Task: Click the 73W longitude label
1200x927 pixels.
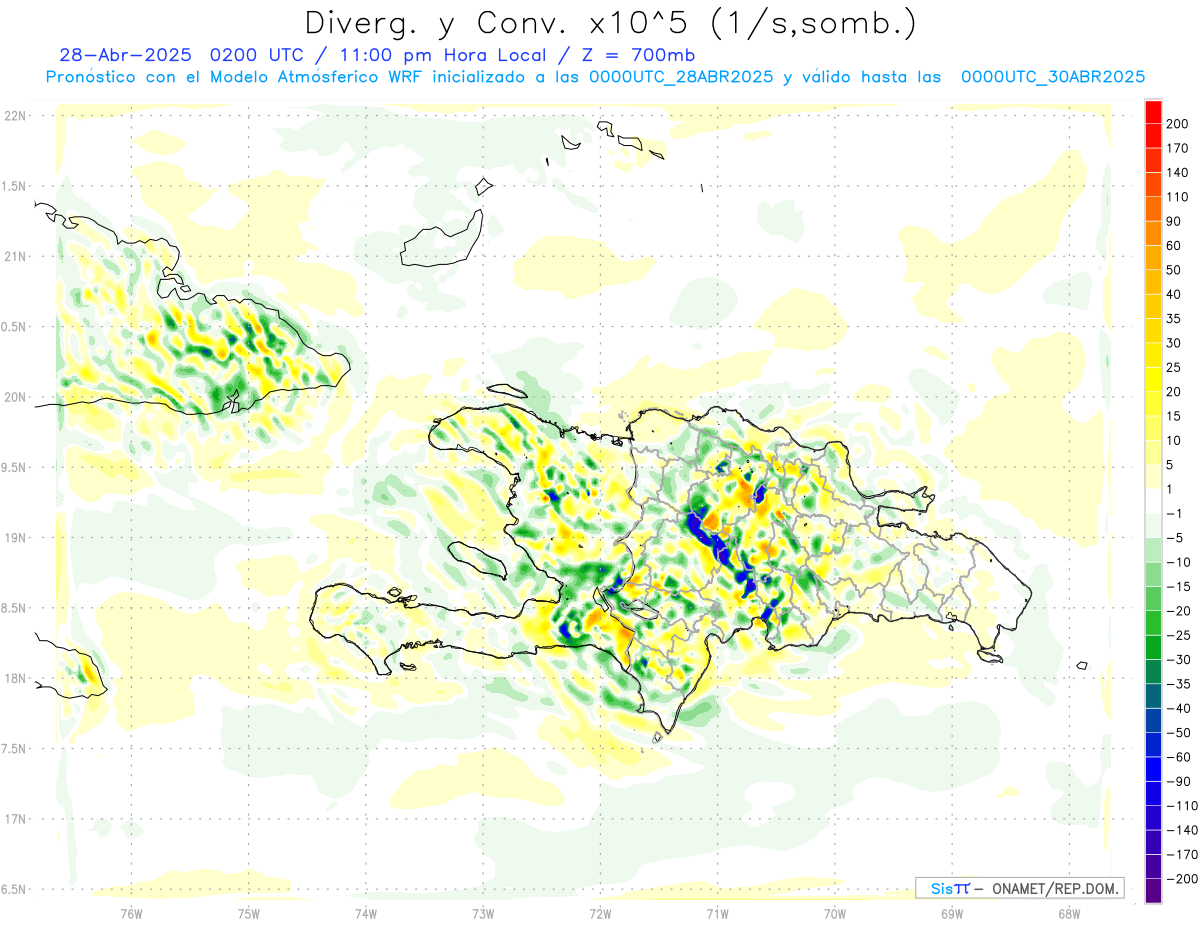Action: pyautogui.click(x=483, y=914)
